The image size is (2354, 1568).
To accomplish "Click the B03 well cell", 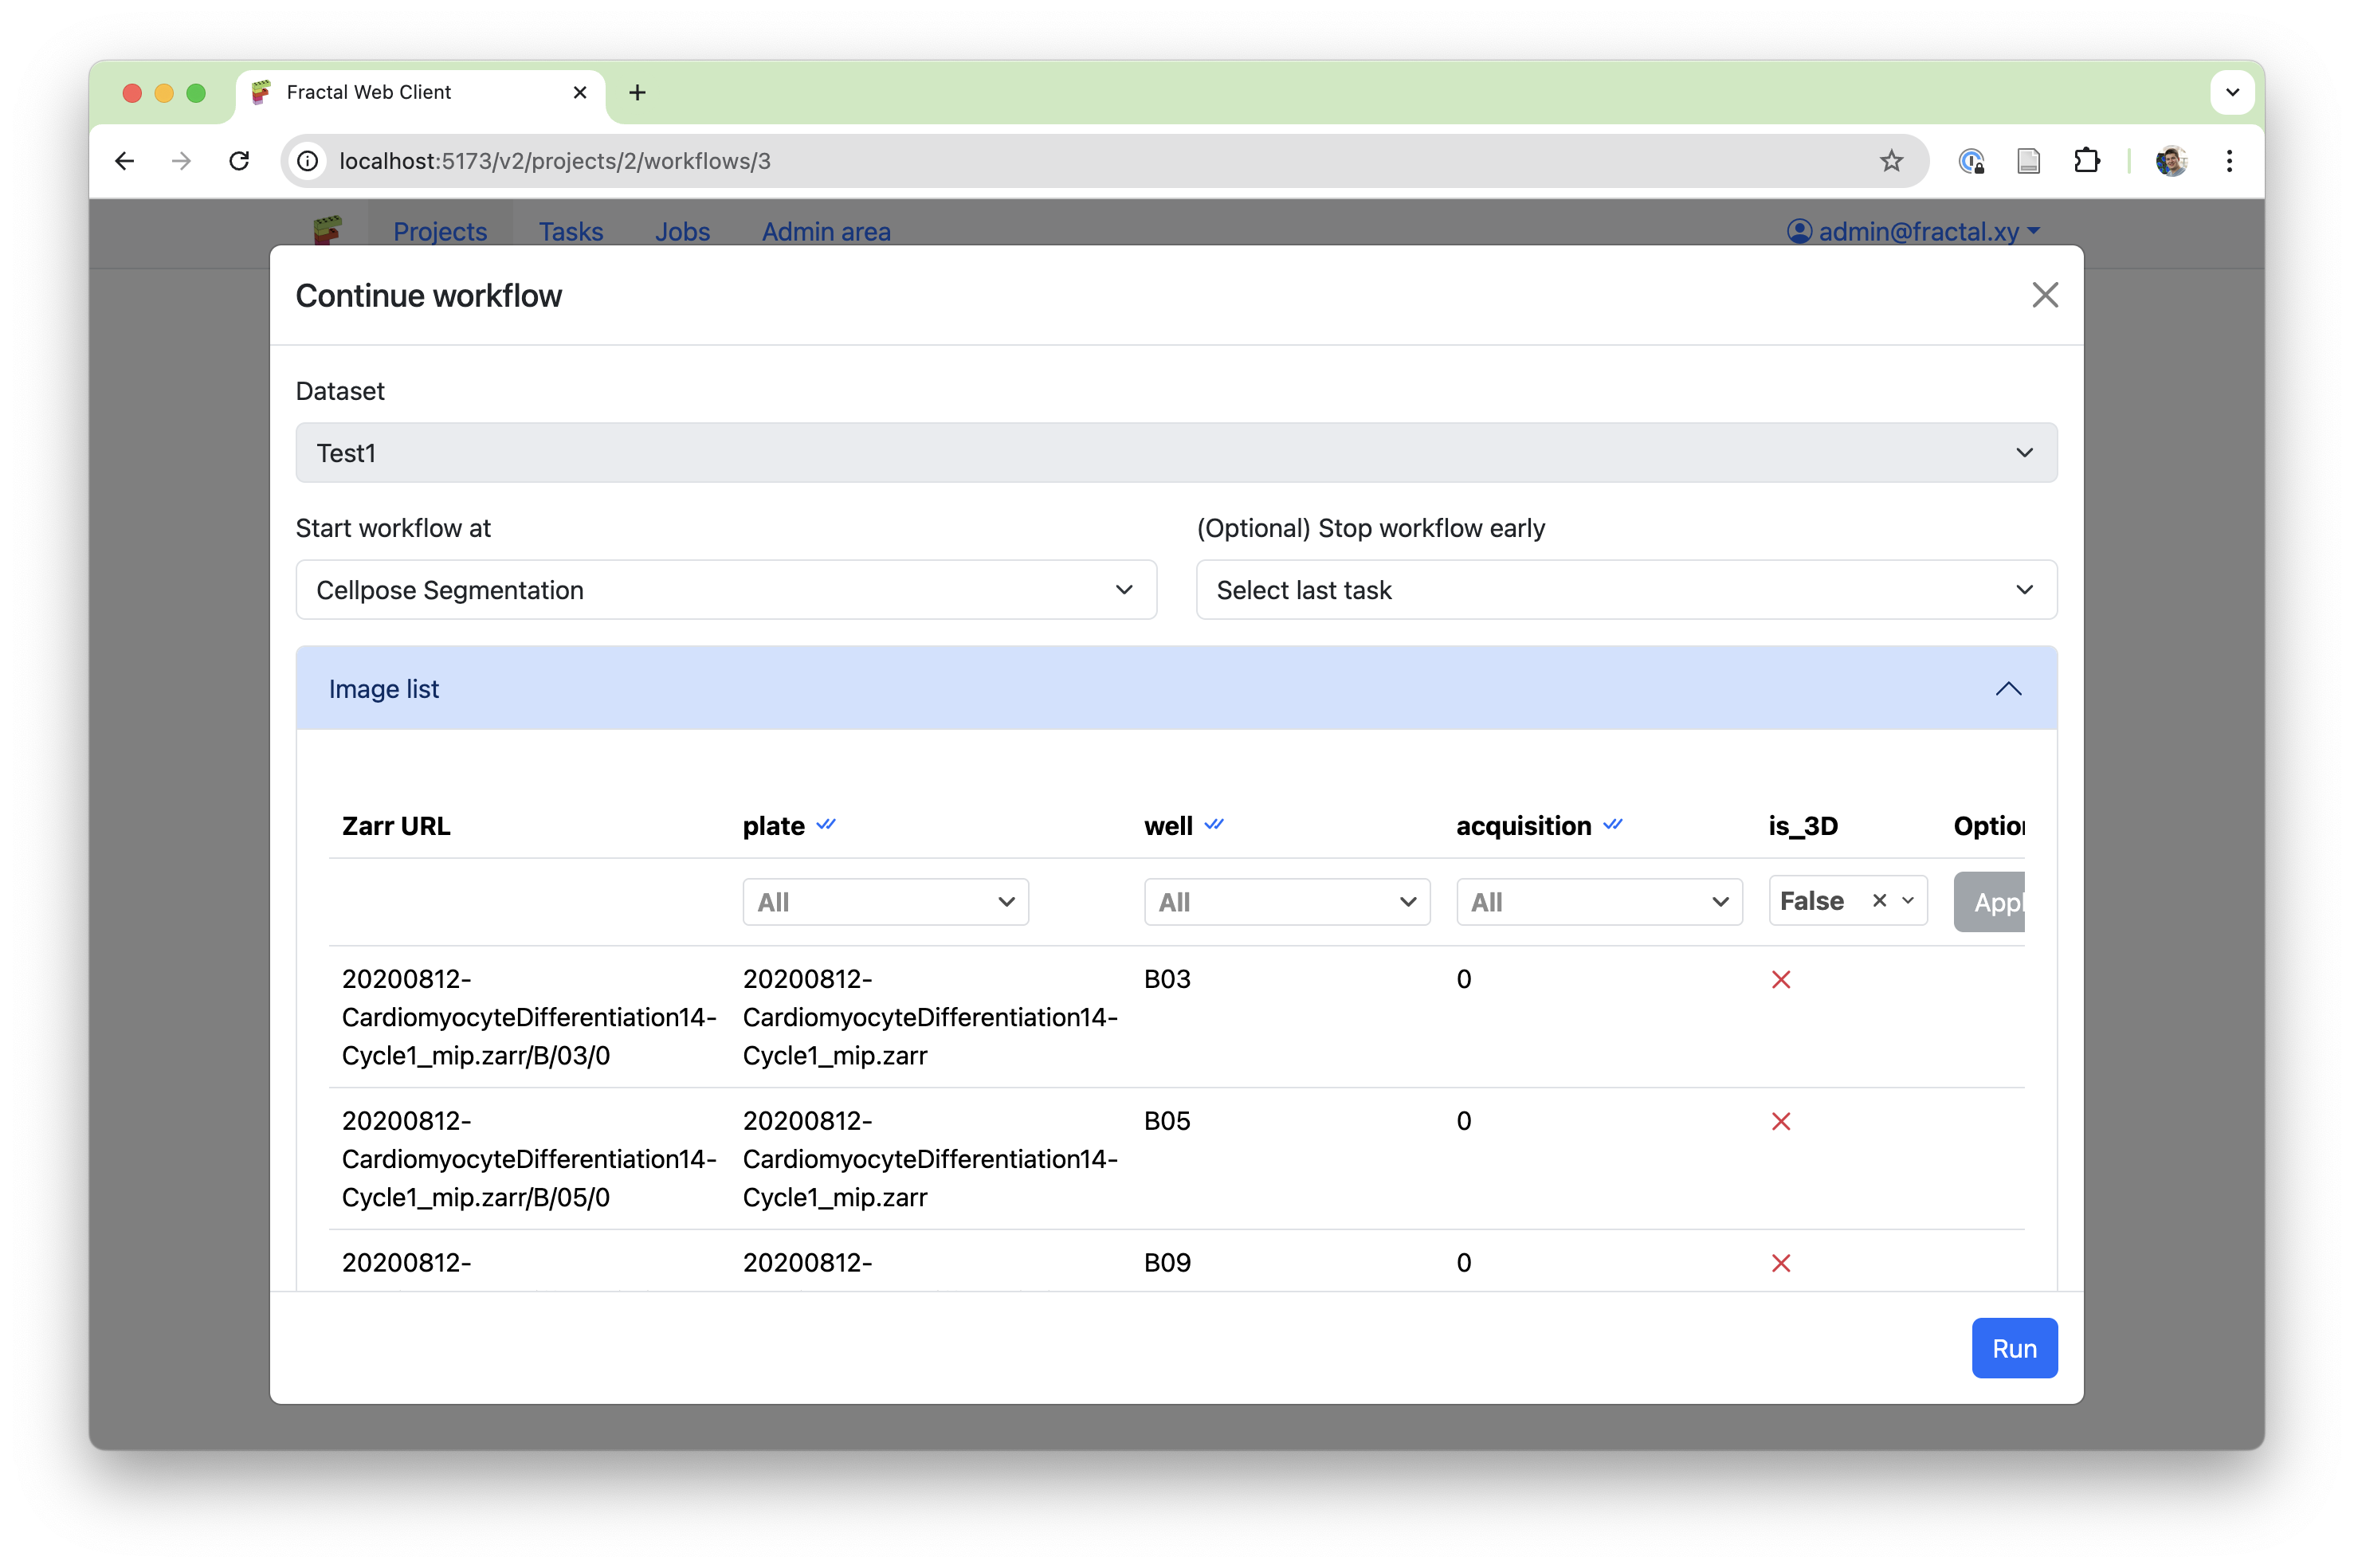I will 1167,979.
